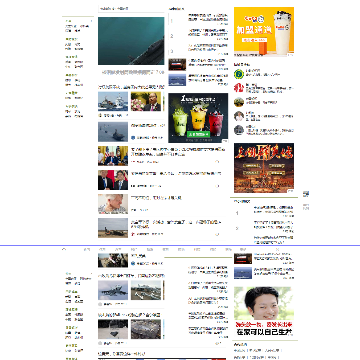Viewport: 360px width, 360px height.
Task: Click red source icon under desert jet headline
Action: 133,234
